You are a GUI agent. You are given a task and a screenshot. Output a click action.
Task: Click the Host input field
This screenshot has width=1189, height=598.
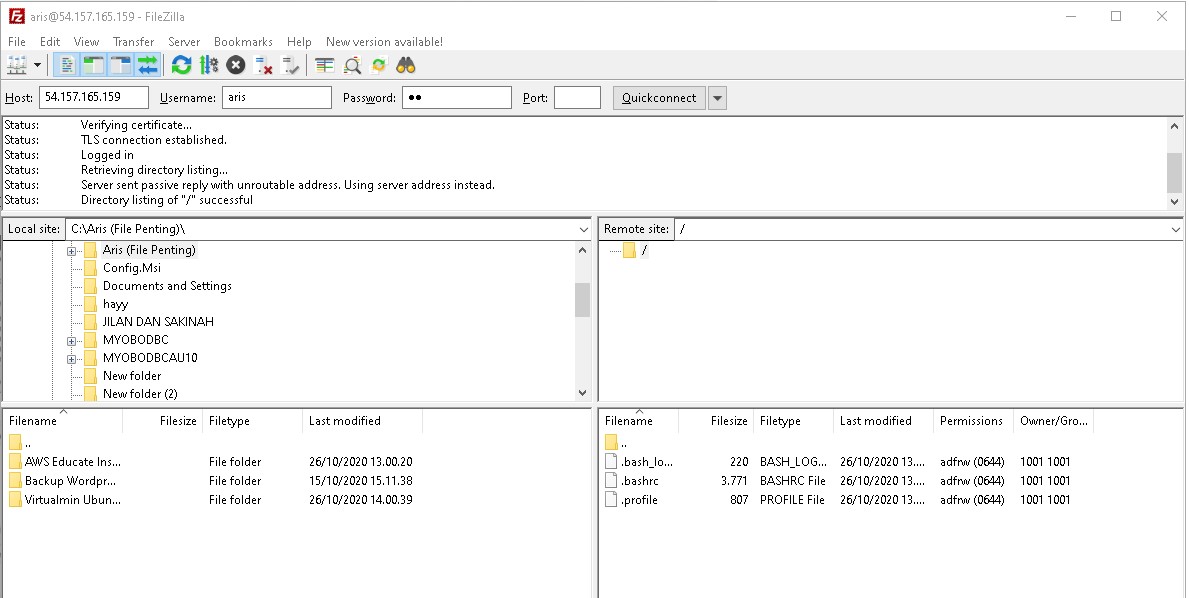94,97
